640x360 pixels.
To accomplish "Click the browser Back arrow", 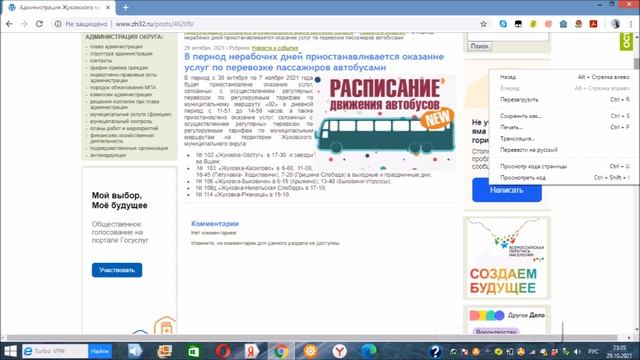I will [9, 24].
